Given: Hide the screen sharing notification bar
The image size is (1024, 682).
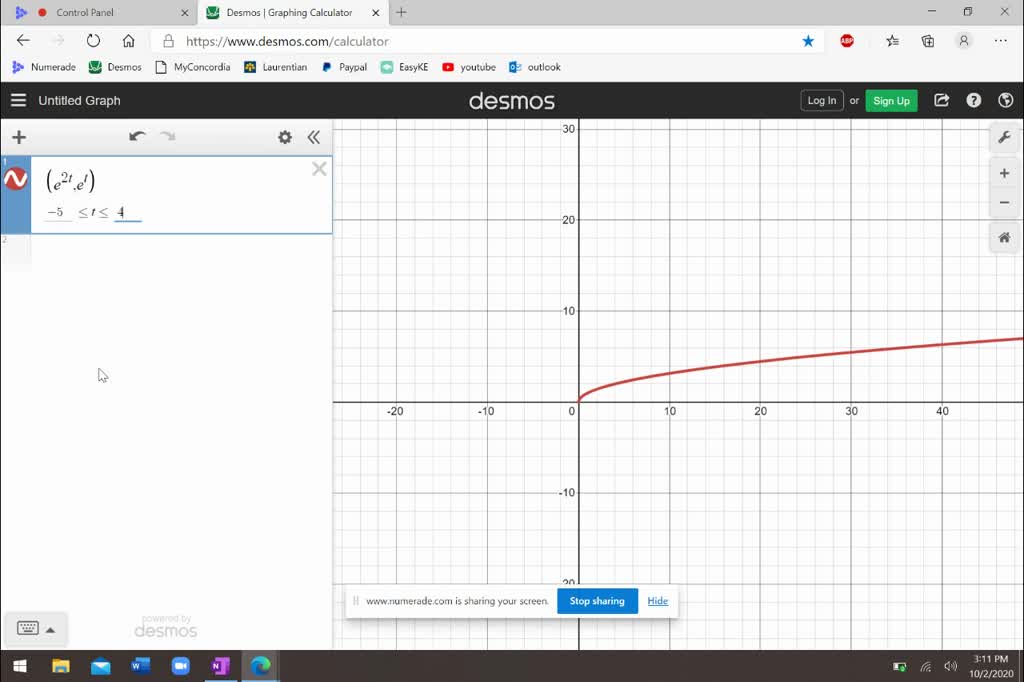Looking at the screenshot, I should [658, 601].
